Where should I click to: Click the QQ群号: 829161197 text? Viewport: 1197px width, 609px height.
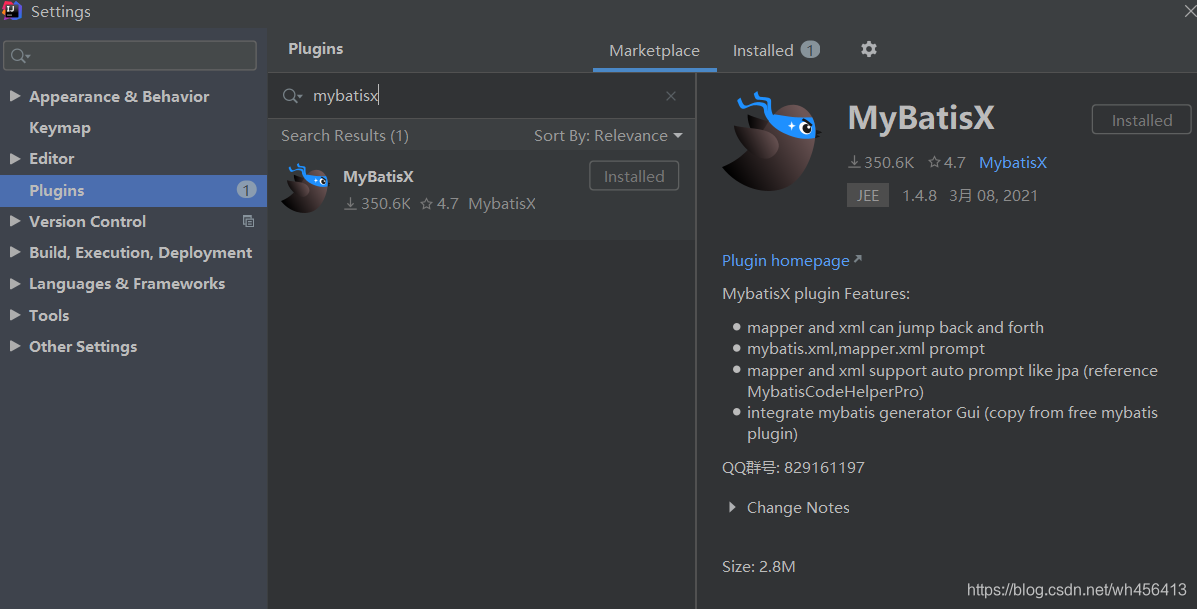pos(793,467)
